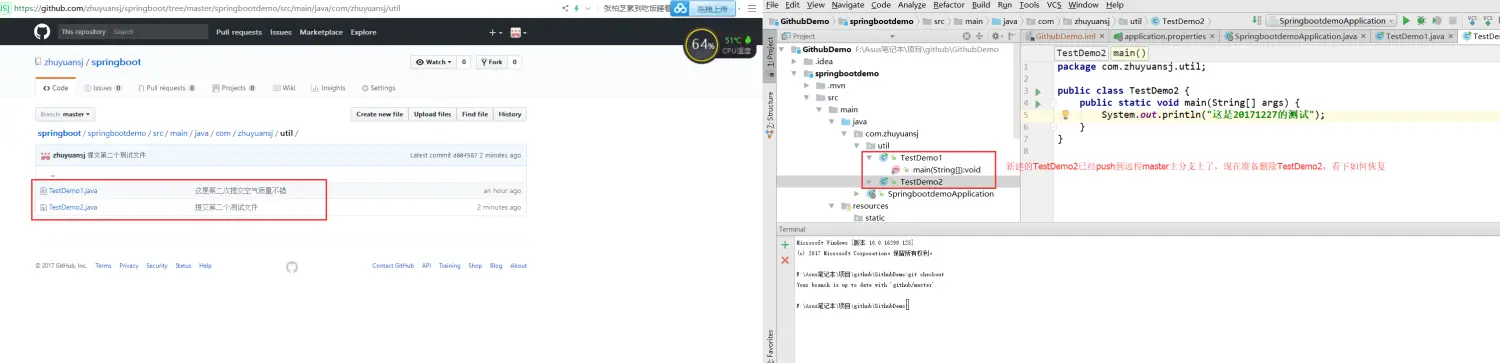Expand the .idea folder in project tree
This screenshot has width=1500, height=363.
pyautogui.click(x=795, y=61)
